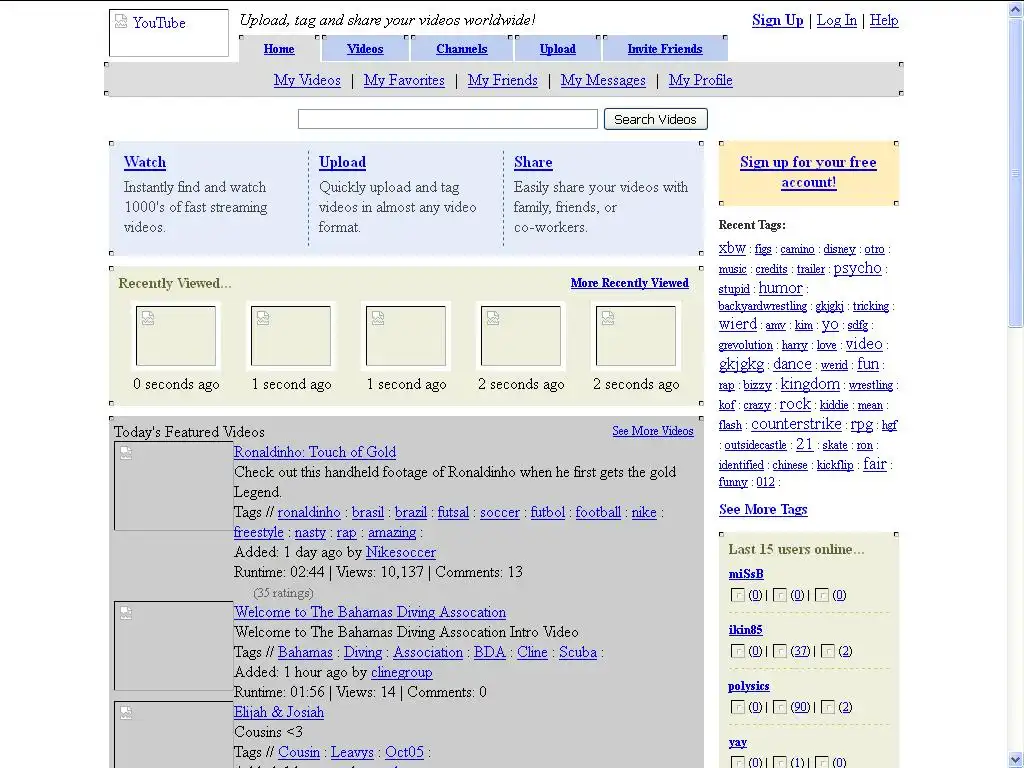Click the page scrollbar down arrow

[1016, 760]
